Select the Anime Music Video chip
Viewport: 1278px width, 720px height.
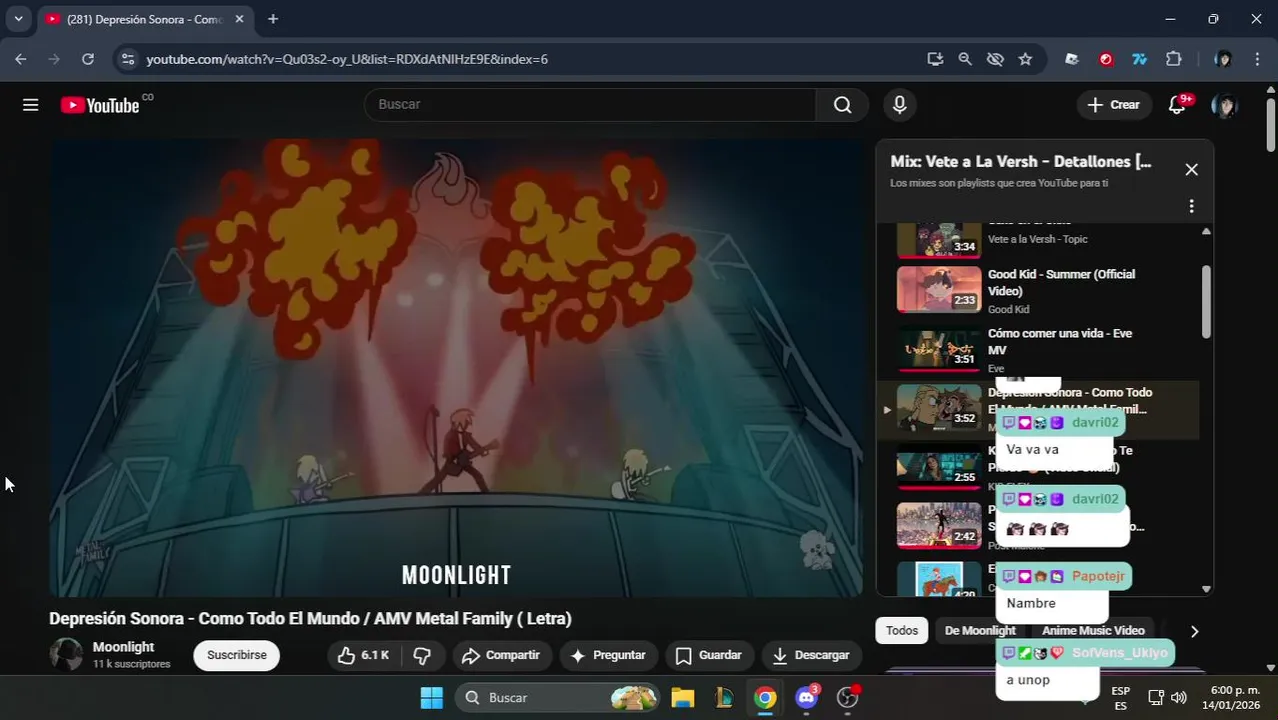pyautogui.click(x=1093, y=630)
